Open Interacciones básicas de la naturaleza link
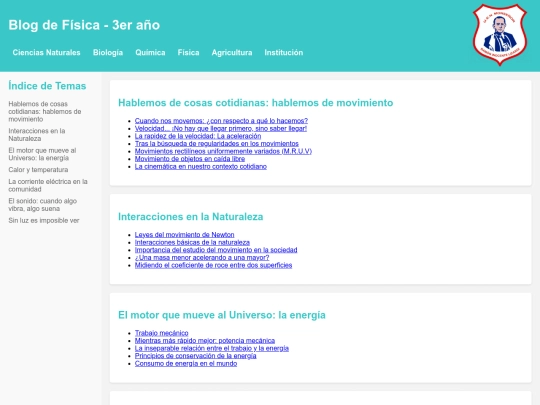 (192, 242)
